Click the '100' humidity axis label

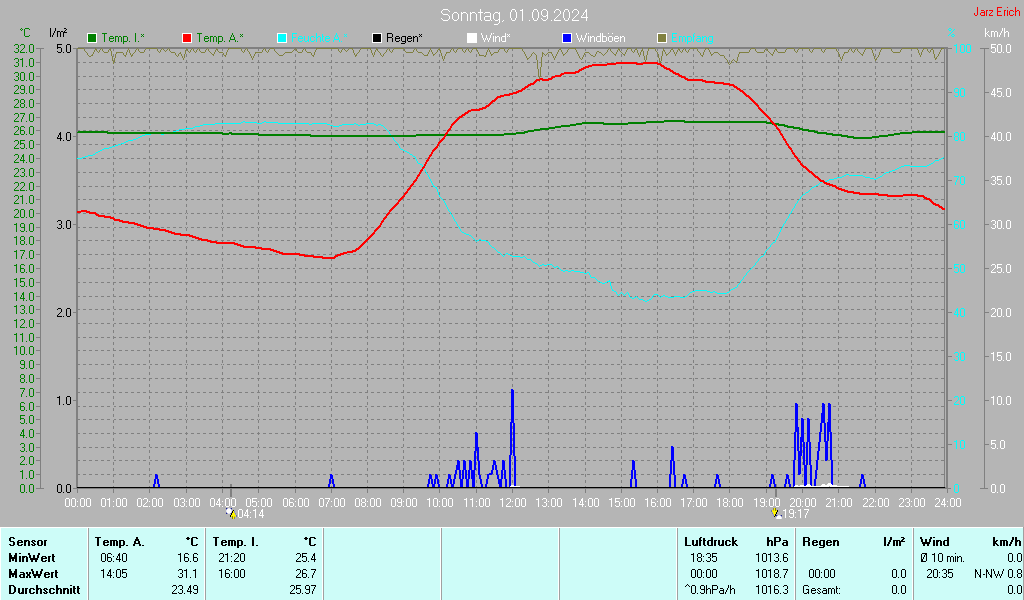(962, 48)
